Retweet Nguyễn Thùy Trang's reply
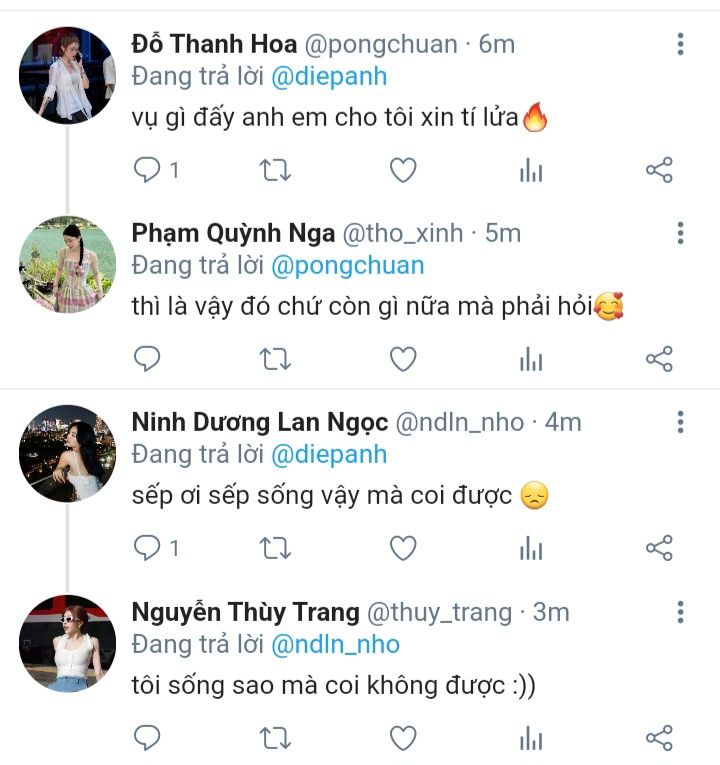This screenshot has height=765, width=720. point(275,739)
